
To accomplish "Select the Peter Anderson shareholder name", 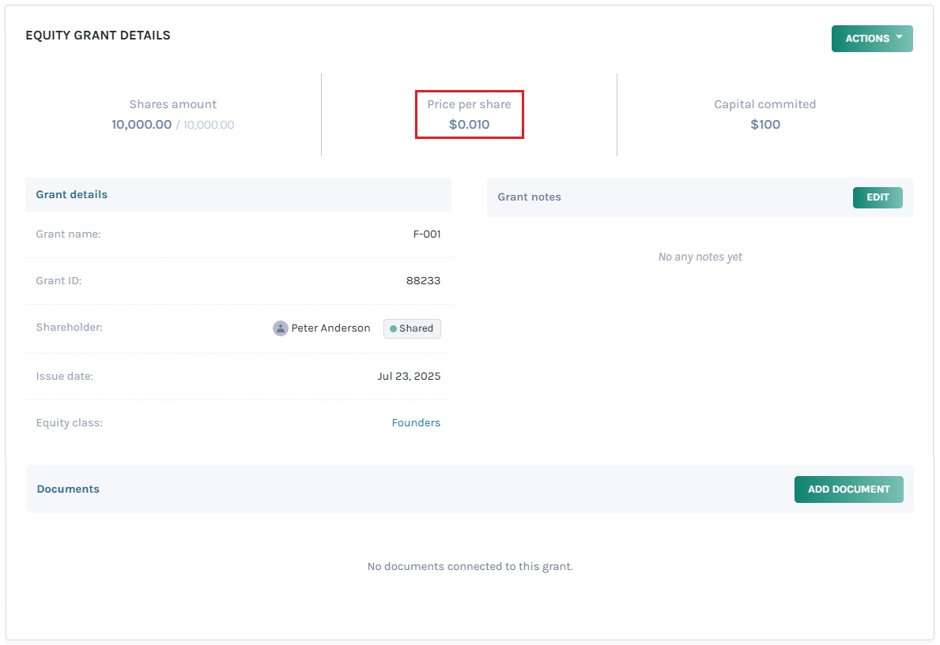I will coord(330,328).
